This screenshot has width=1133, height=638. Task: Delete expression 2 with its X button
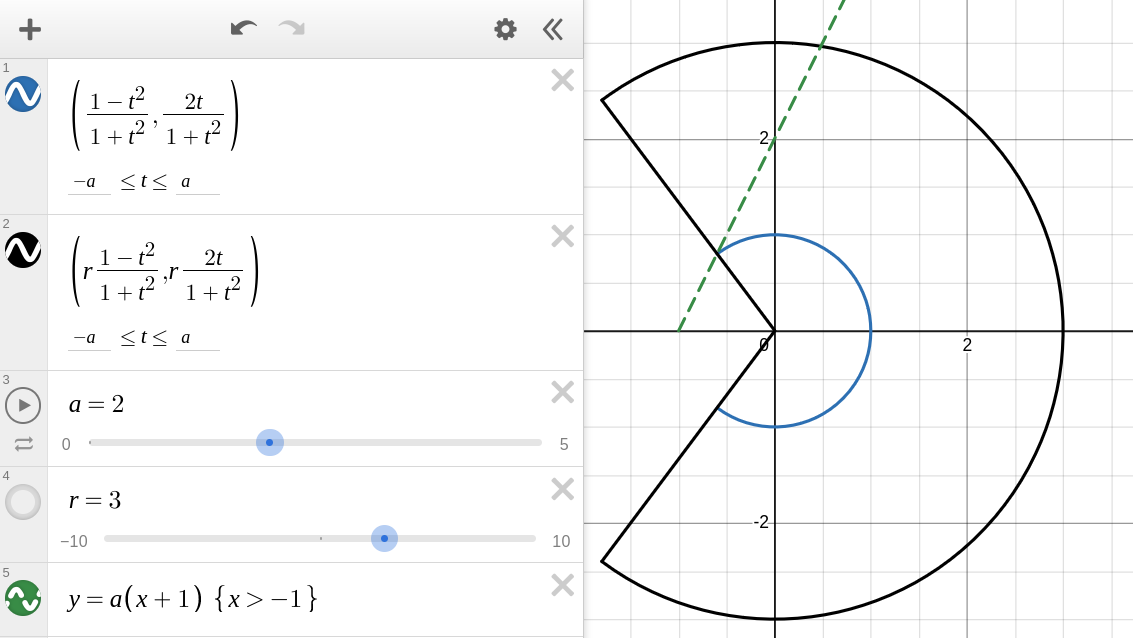[x=563, y=236]
